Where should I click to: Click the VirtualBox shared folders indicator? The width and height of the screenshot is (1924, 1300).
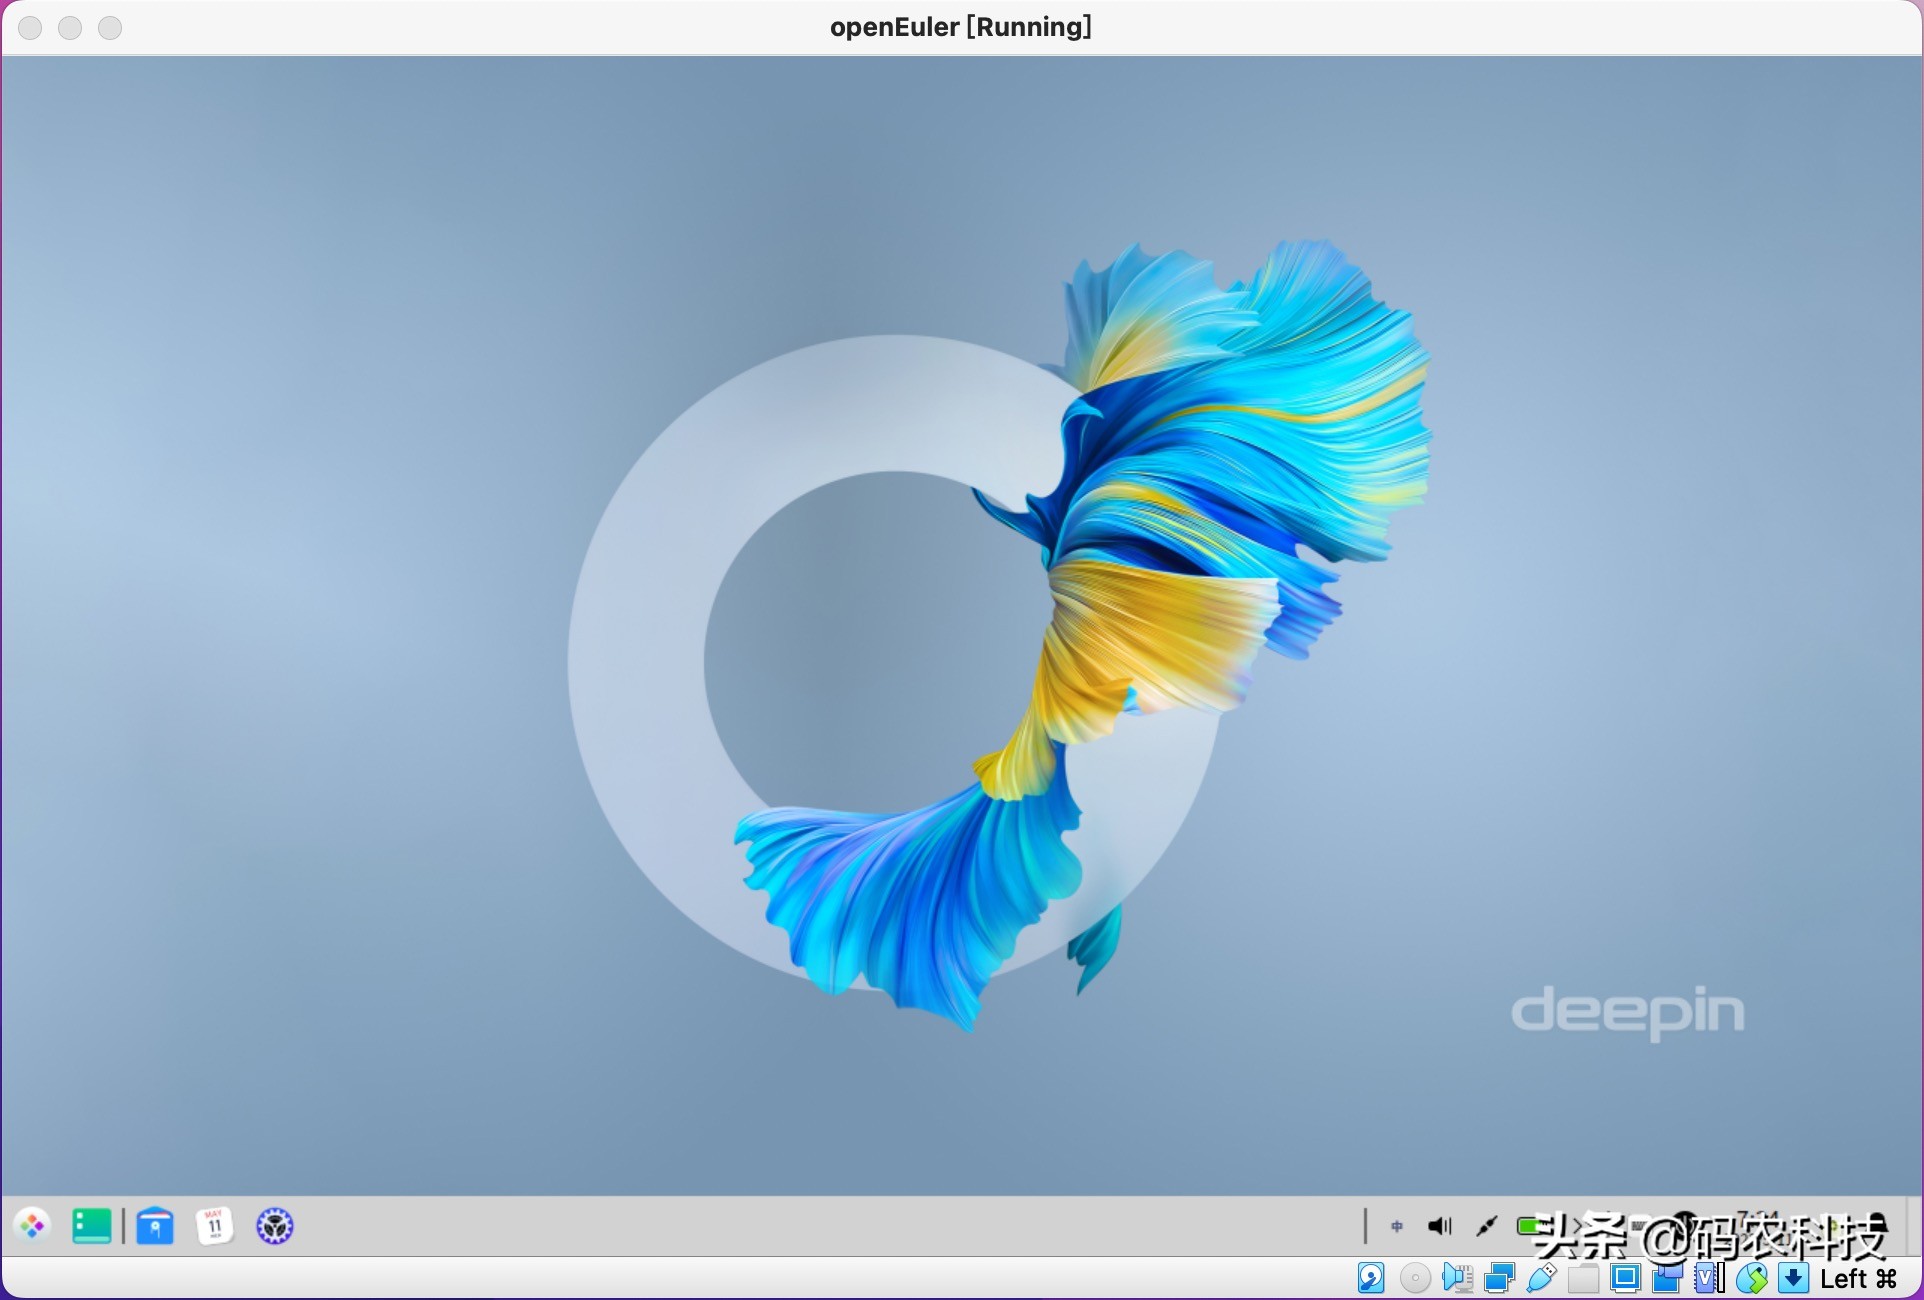tap(1583, 1278)
